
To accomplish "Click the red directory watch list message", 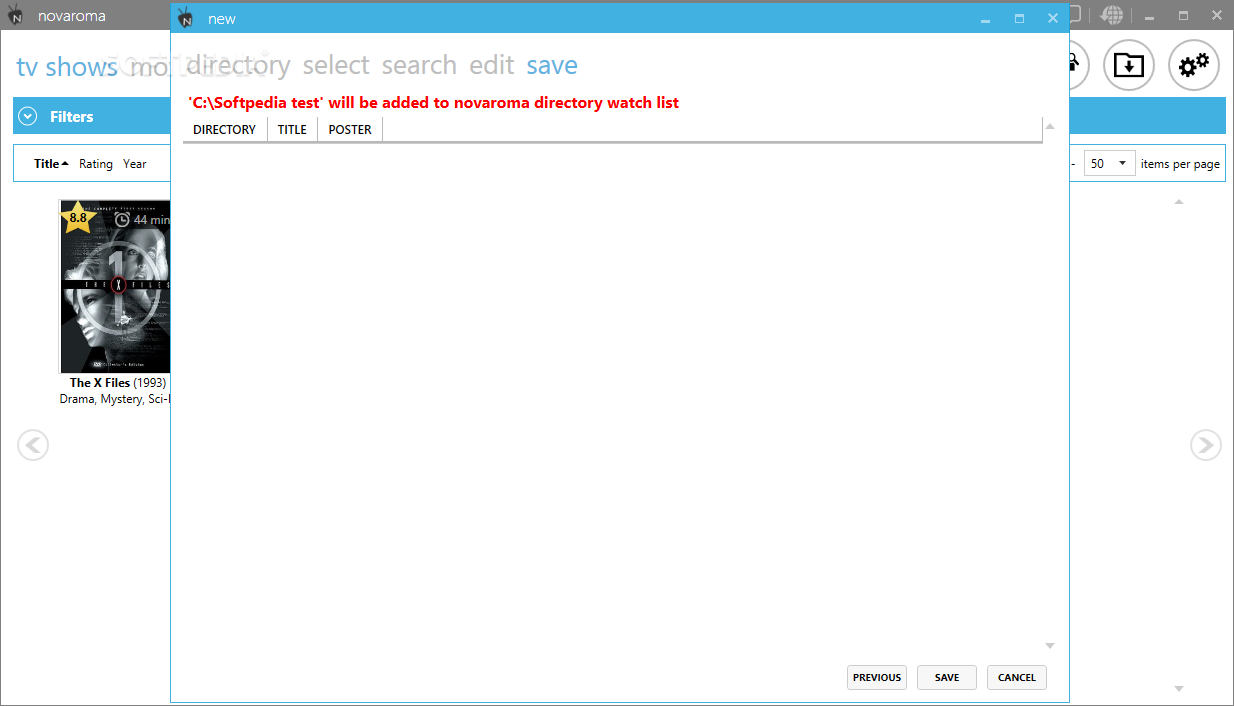I will [x=434, y=102].
